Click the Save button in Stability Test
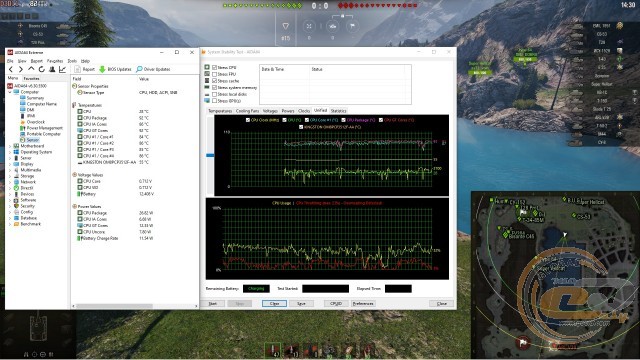This screenshot has height=360, width=640. point(301,304)
